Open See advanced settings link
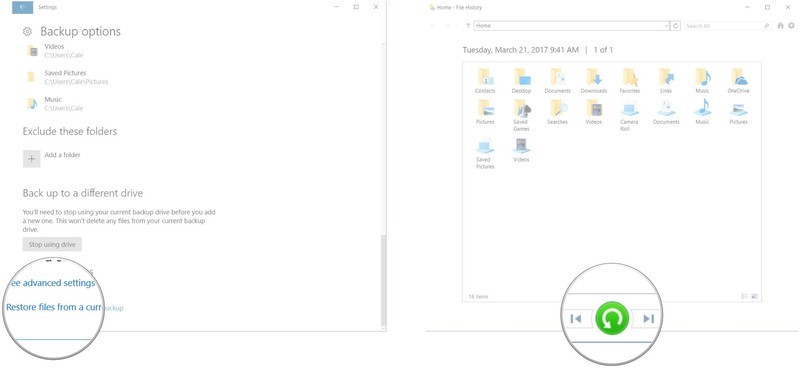Screen dimensions: 800x368 pyautogui.click(x=52, y=283)
